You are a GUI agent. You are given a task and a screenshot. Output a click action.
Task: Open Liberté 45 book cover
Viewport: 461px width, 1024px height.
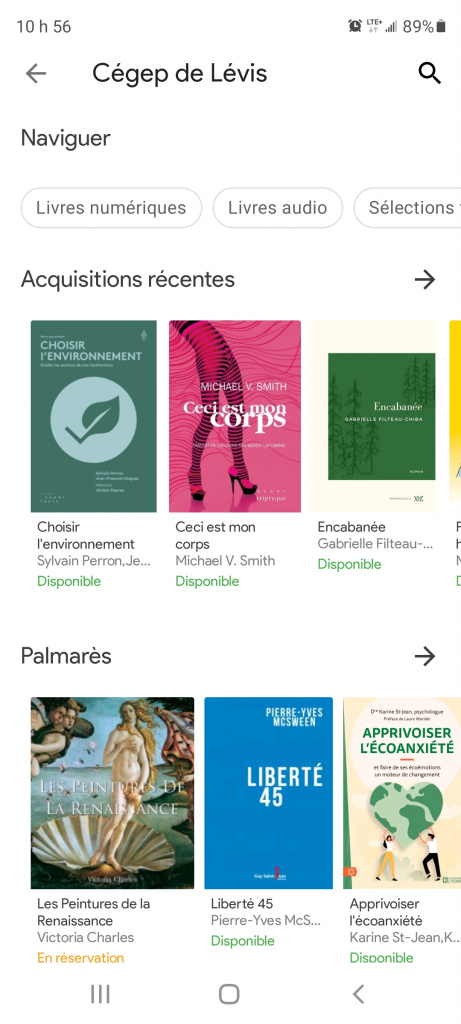pyautogui.click(x=268, y=793)
